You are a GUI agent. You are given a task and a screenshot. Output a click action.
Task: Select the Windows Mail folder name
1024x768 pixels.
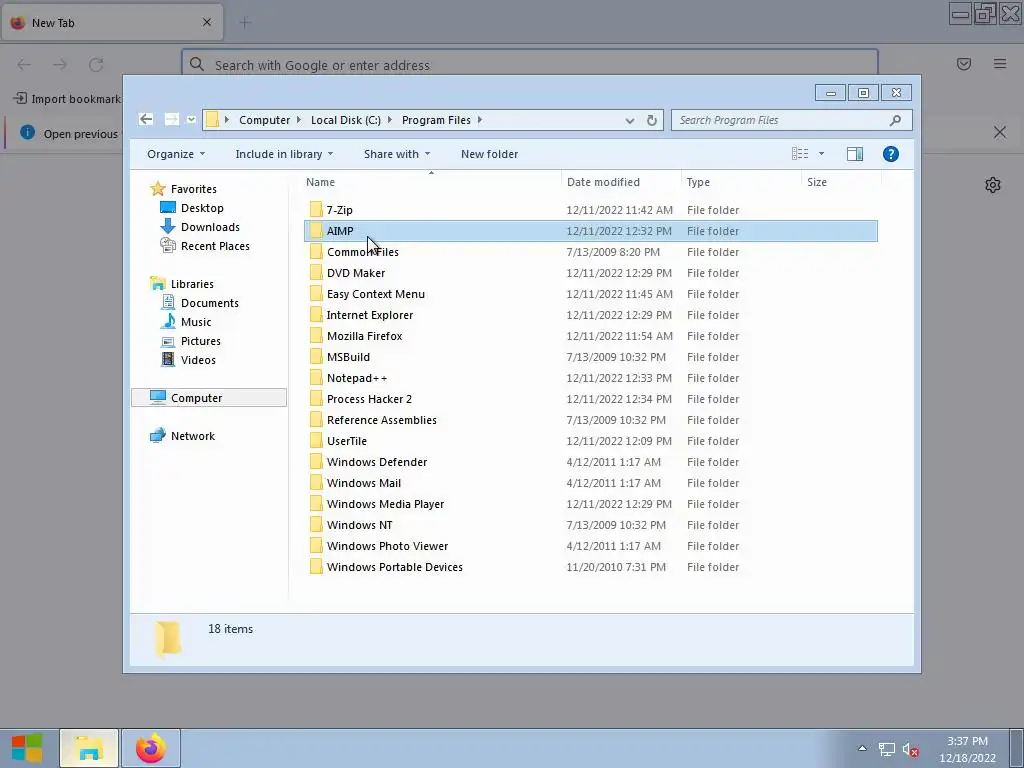click(x=364, y=483)
